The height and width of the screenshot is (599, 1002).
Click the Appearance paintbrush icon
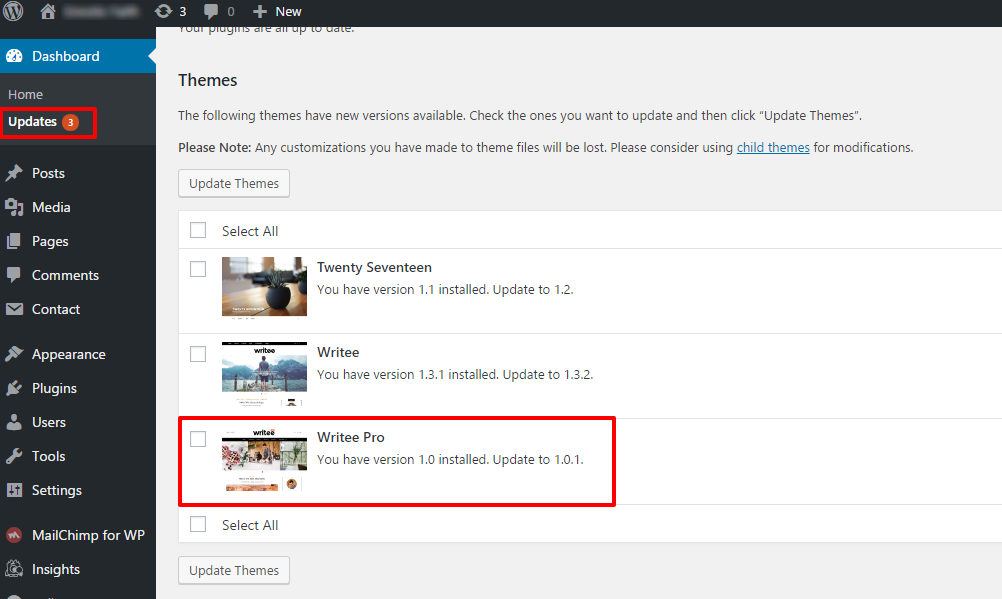tap(14, 354)
